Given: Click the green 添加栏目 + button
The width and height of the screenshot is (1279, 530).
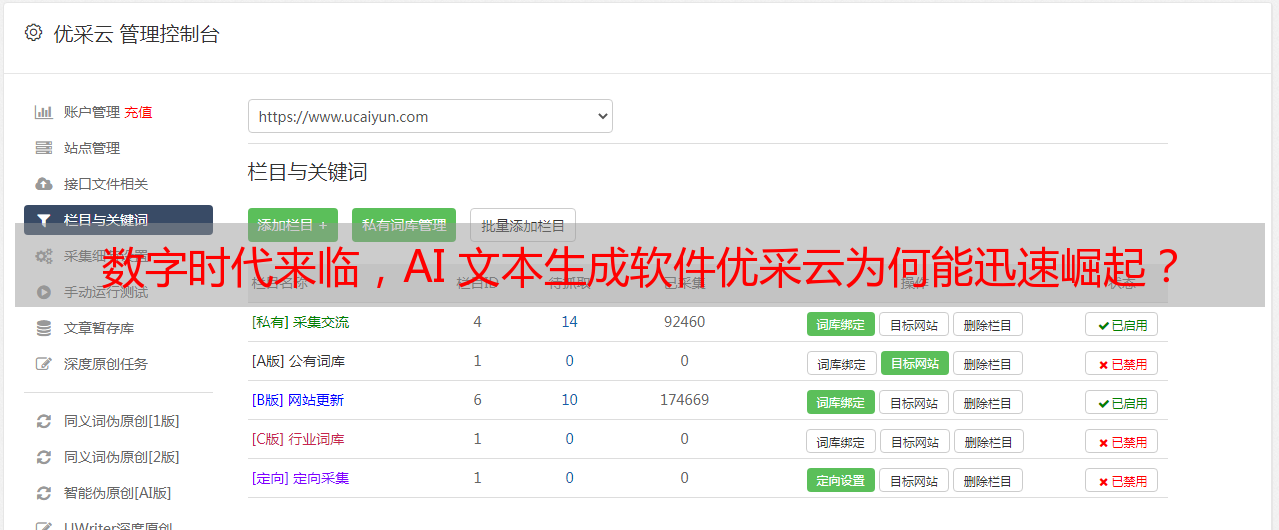Looking at the screenshot, I should click(x=293, y=225).
